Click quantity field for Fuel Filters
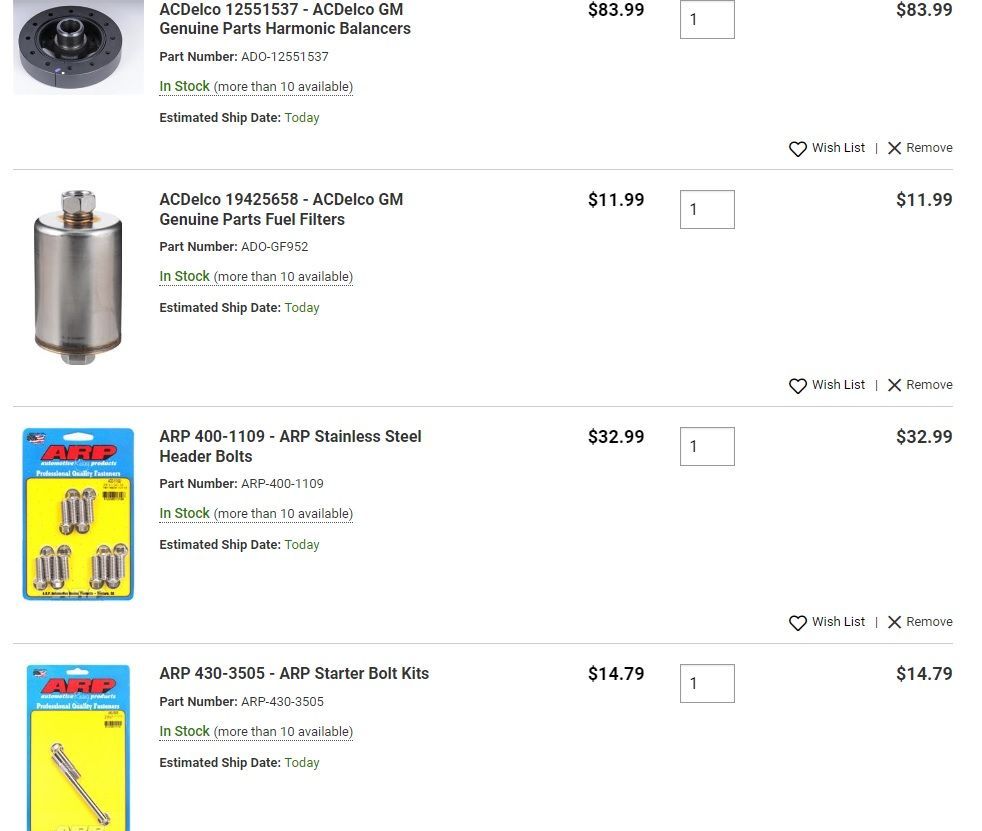982x831 pixels. (x=707, y=209)
